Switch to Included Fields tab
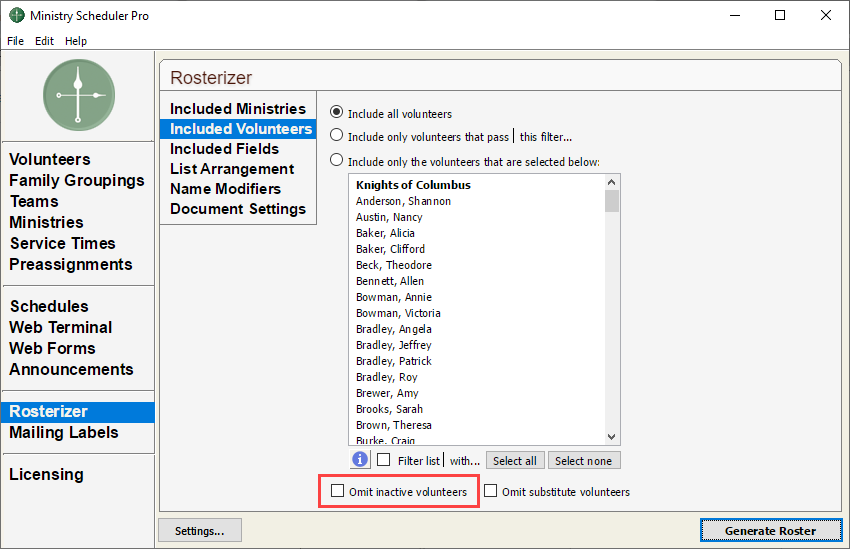 [238, 148]
